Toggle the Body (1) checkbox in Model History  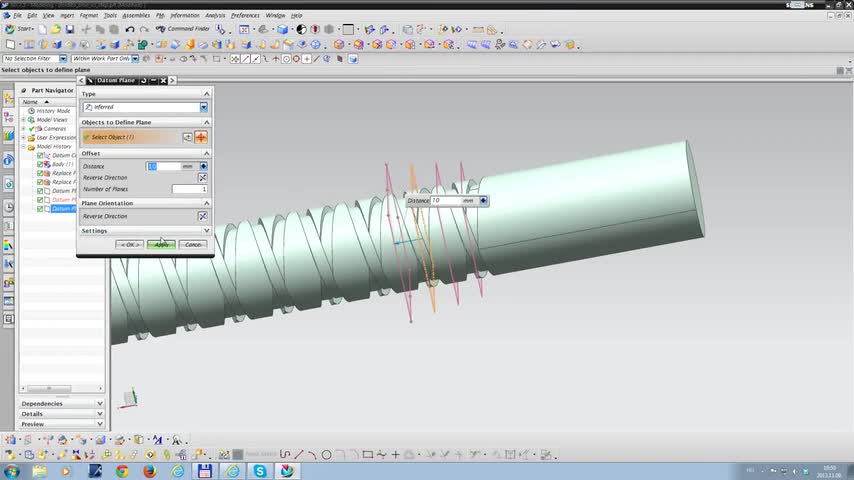click(x=40, y=164)
